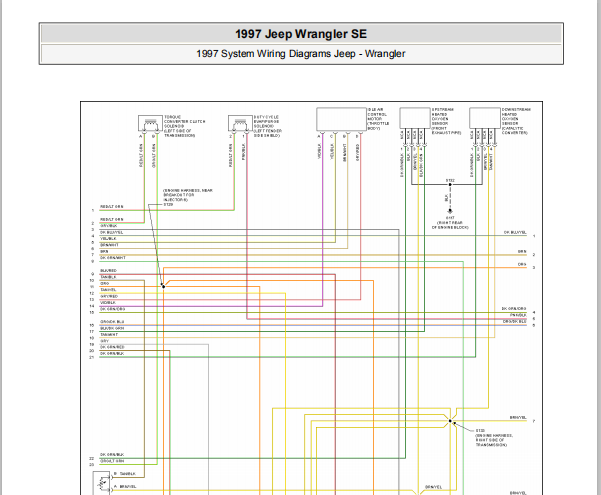Image resolution: width=601 pixels, height=495 pixels.
Task: Select 'Engine harness, right side of transmission' note
Action: click(x=494, y=440)
